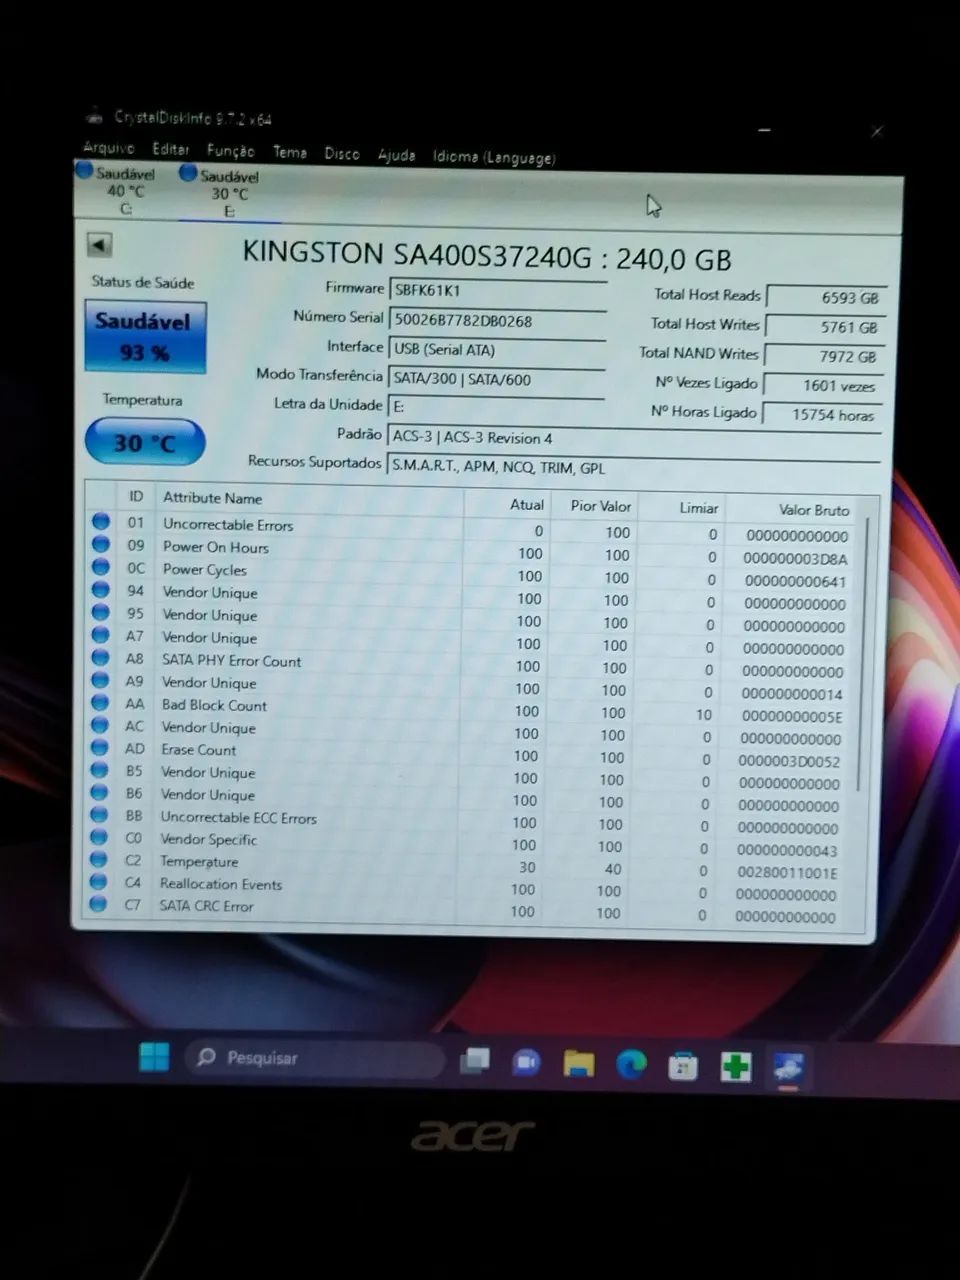Click the status icon for Power On Hours
This screenshot has width=960, height=1280.
point(101,544)
